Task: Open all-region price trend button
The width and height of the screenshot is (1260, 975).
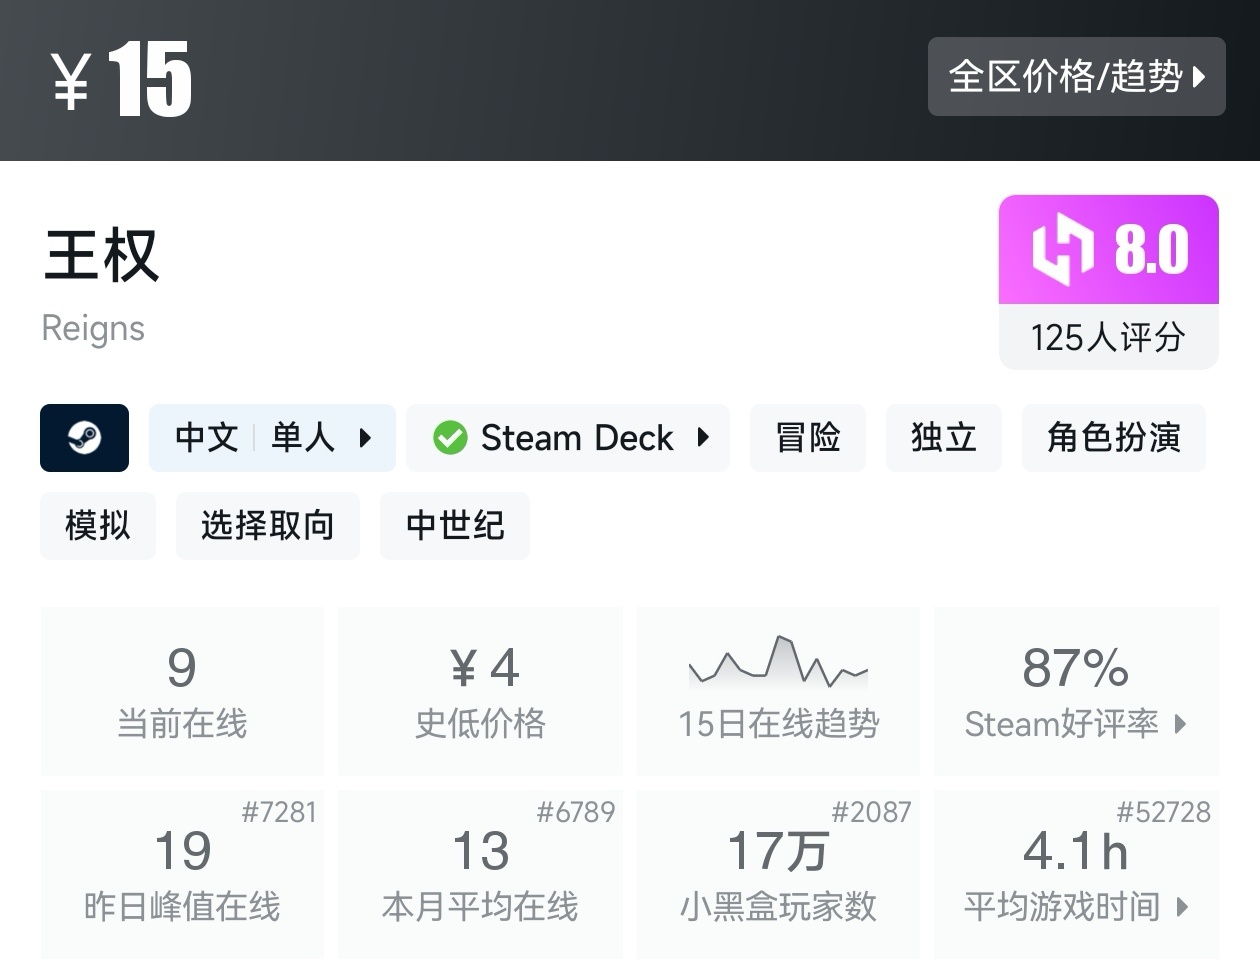Action: pos(1076,76)
